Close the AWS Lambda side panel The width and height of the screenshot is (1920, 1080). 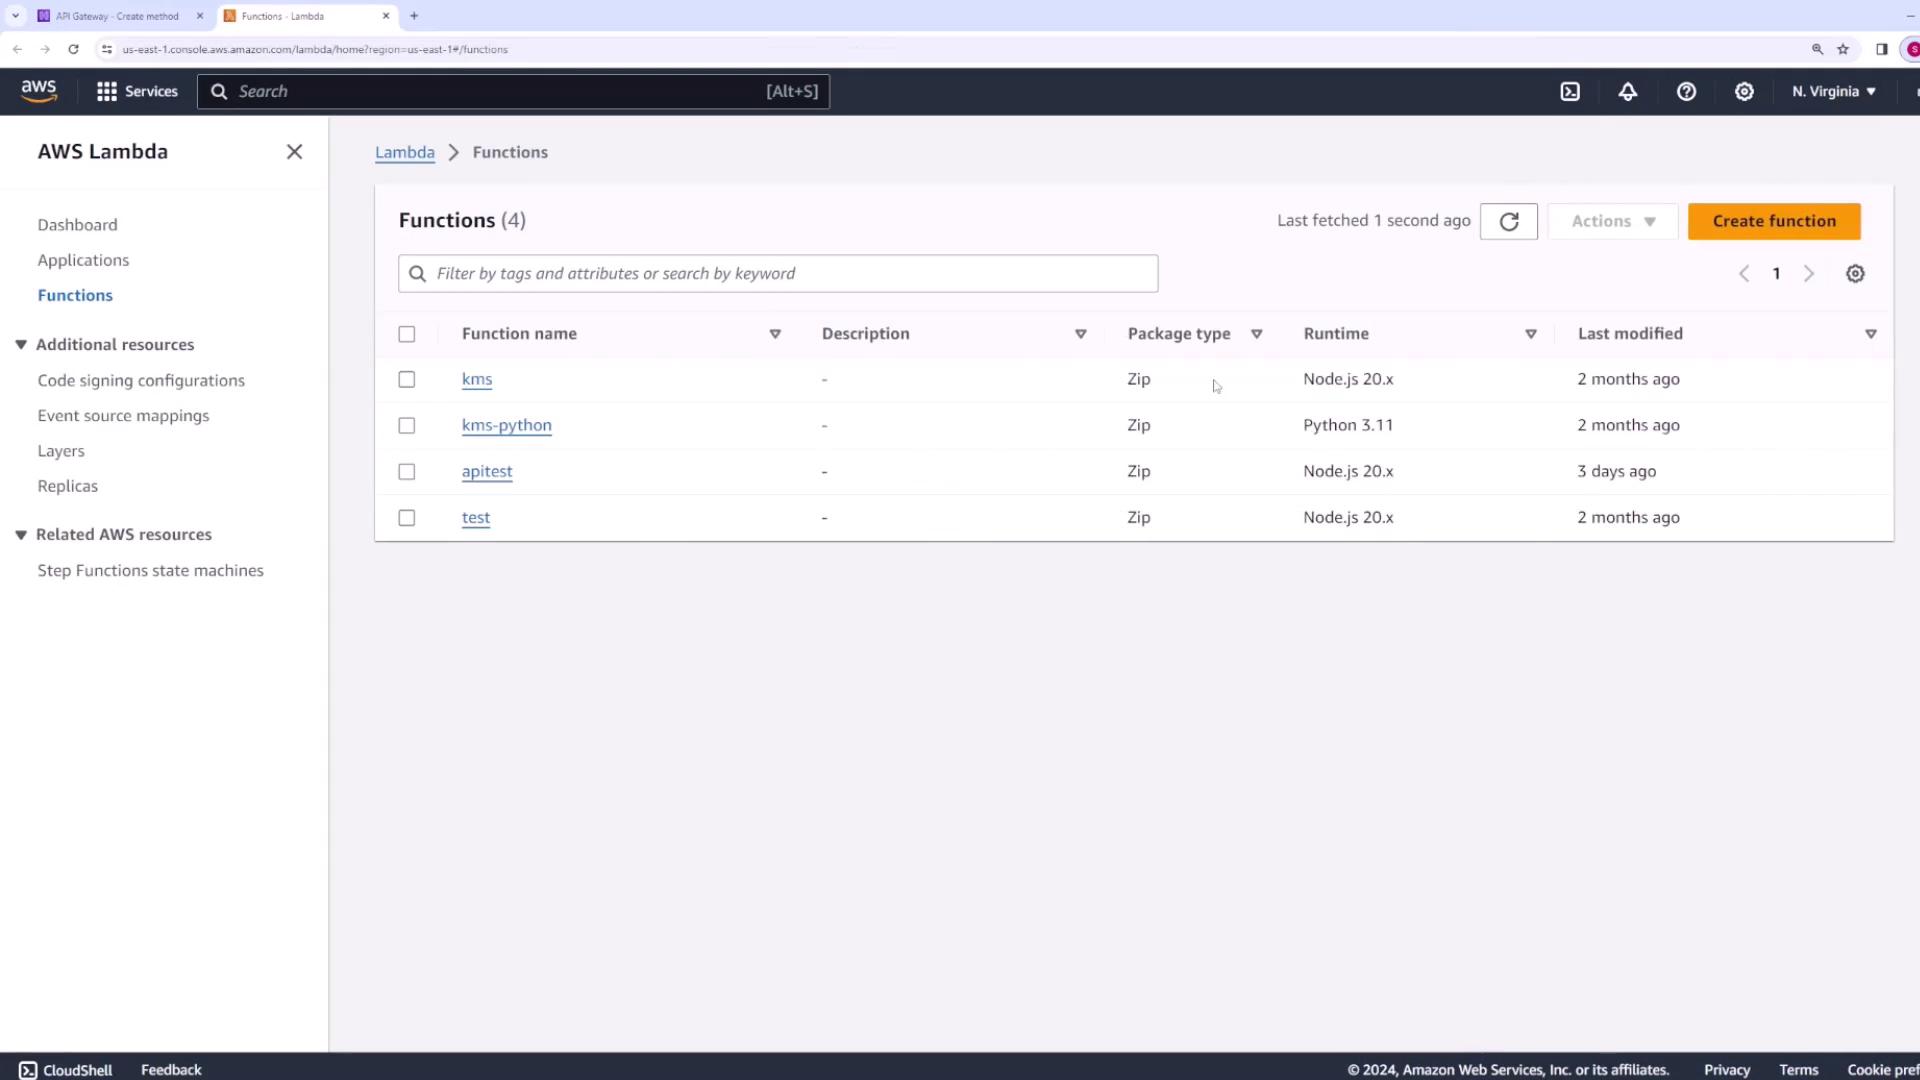[294, 152]
